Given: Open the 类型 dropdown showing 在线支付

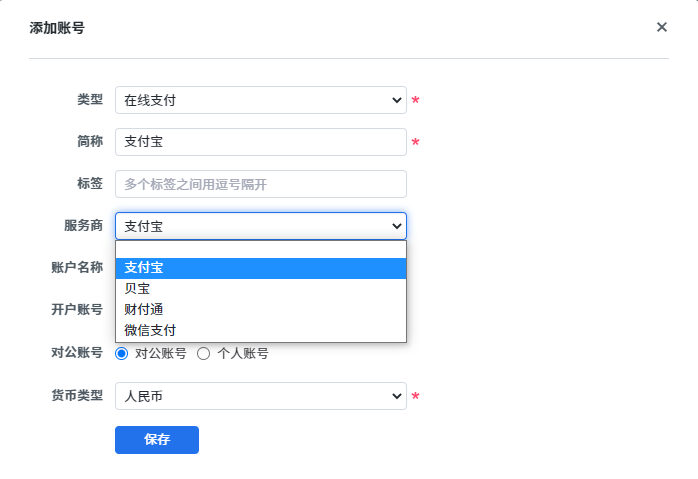Looking at the screenshot, I should (260, 100).
